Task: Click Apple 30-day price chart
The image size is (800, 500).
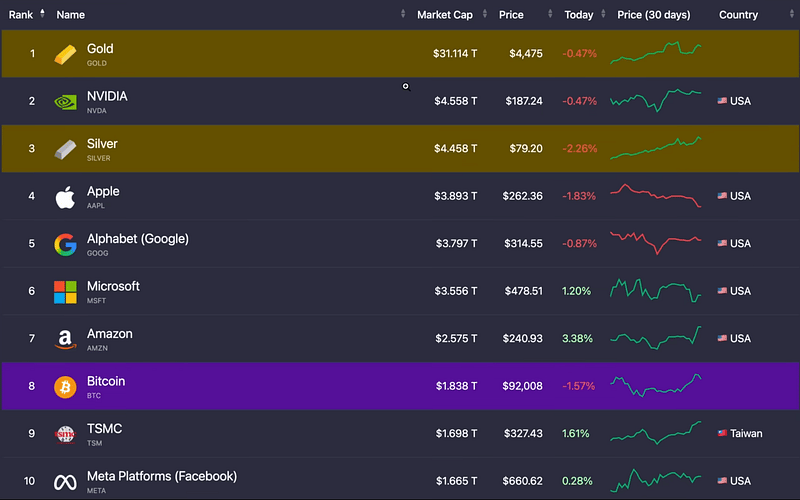Action: coord(656,195)
